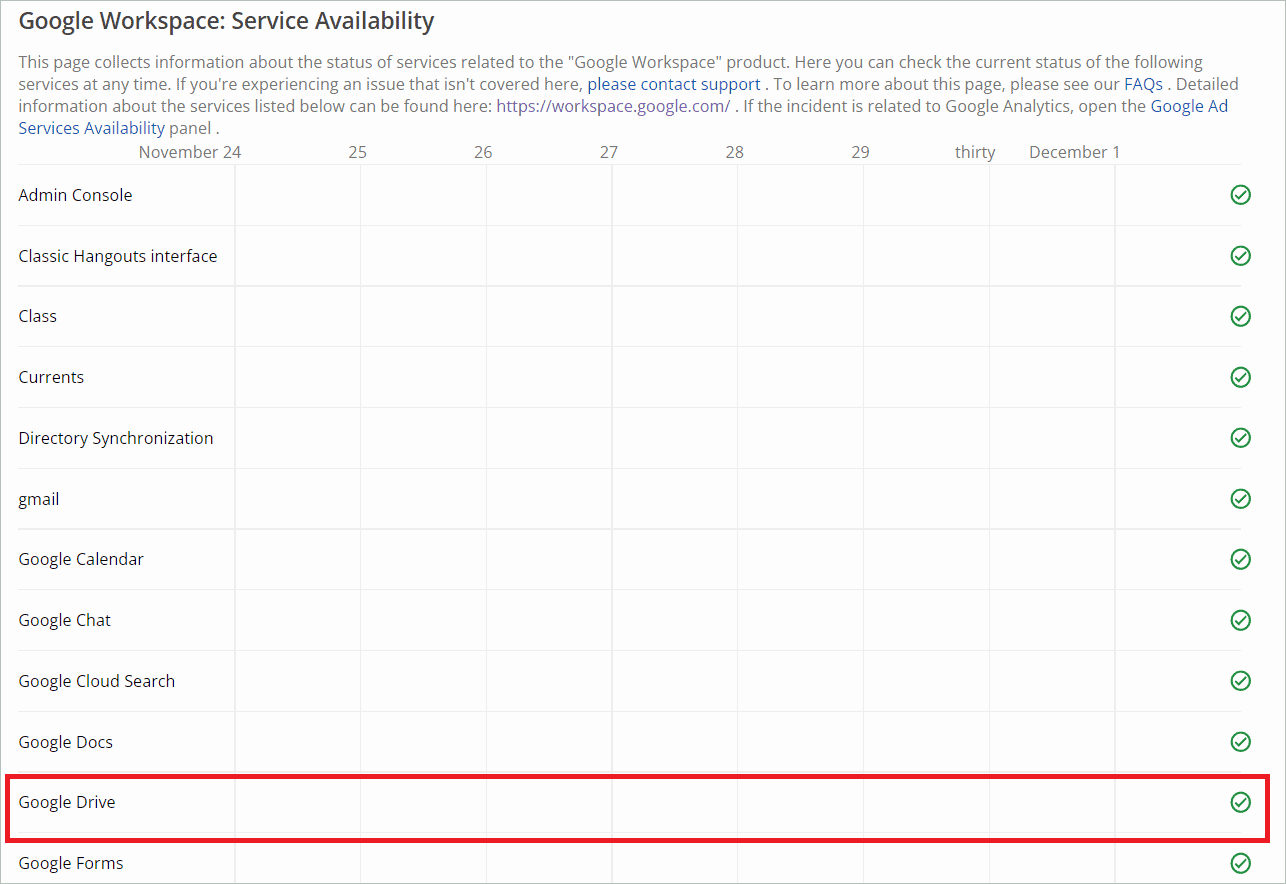Click the Directory Synchronization status checkmark
Viewport: 1286px width, 884px height.
click(1240, 438)
